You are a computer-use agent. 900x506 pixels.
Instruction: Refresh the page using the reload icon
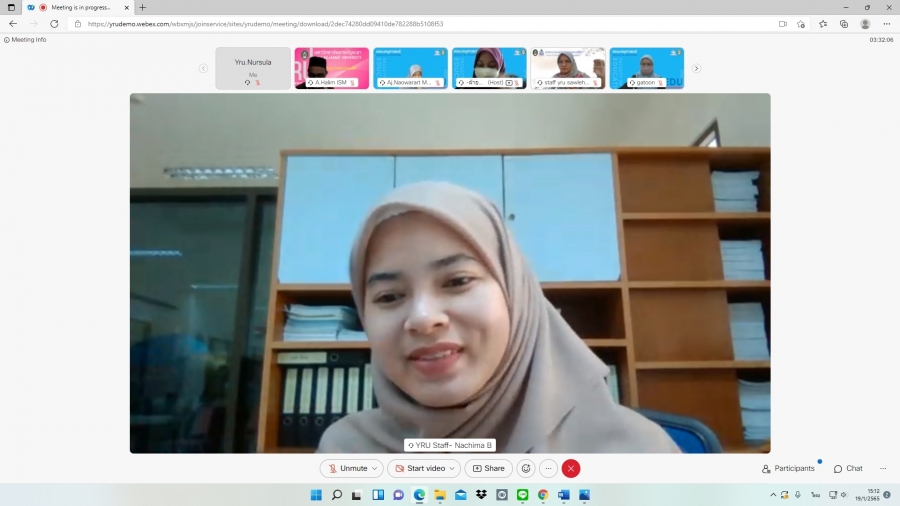[54, 24]
